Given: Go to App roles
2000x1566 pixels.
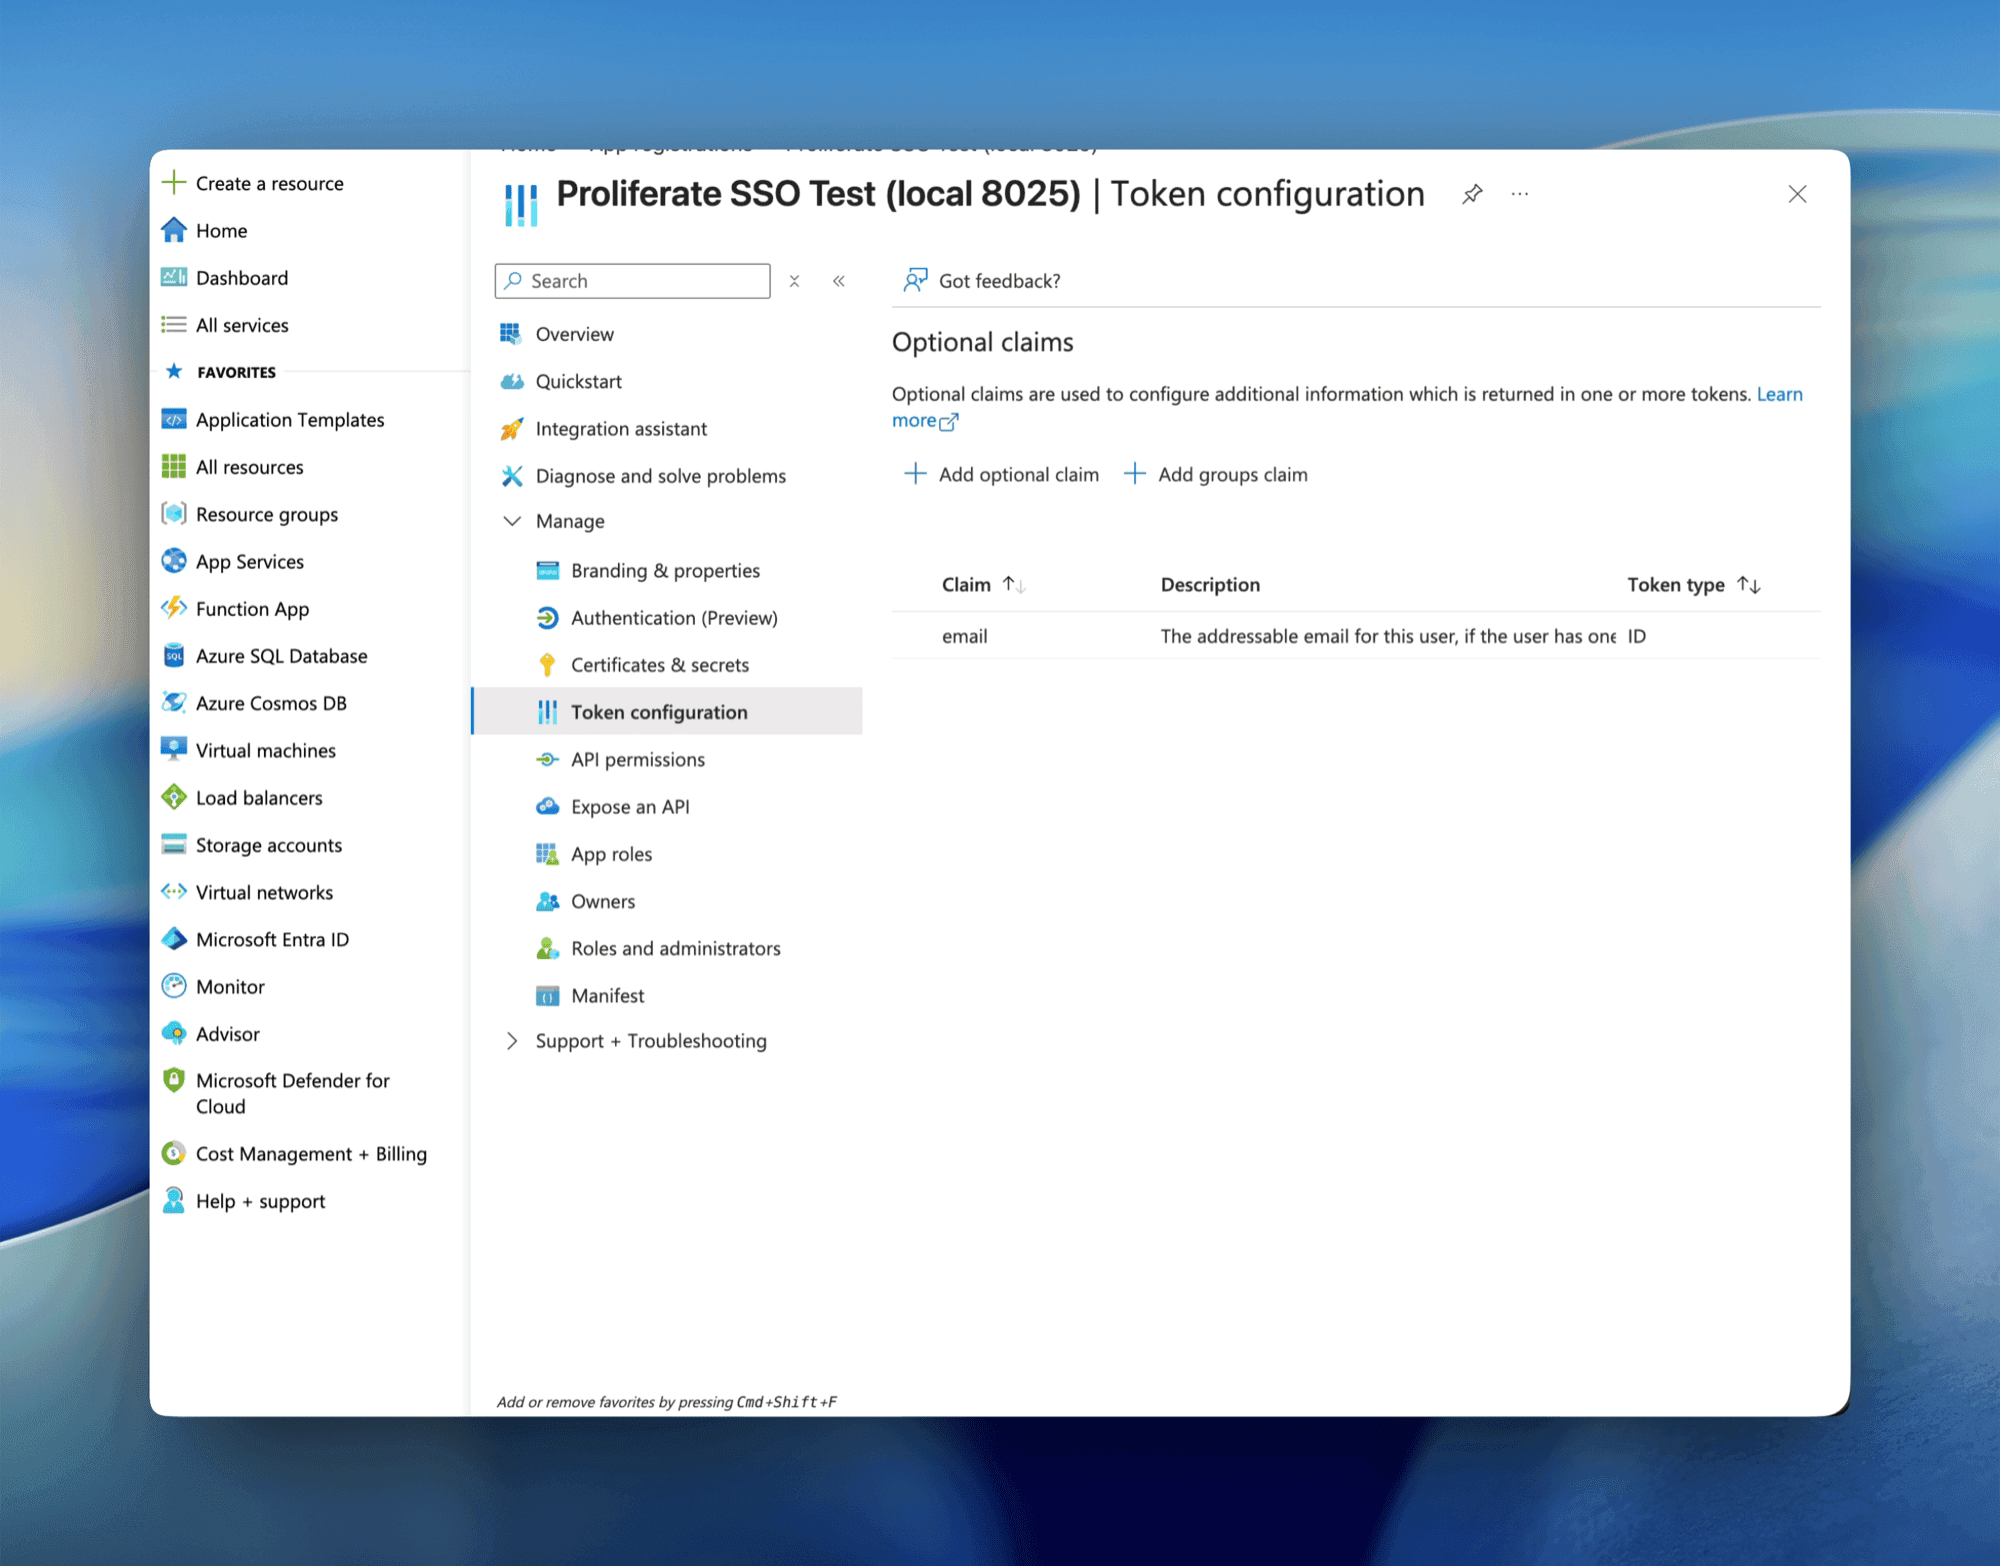Looking at the screenshot, I should click(x=611, y=854).
